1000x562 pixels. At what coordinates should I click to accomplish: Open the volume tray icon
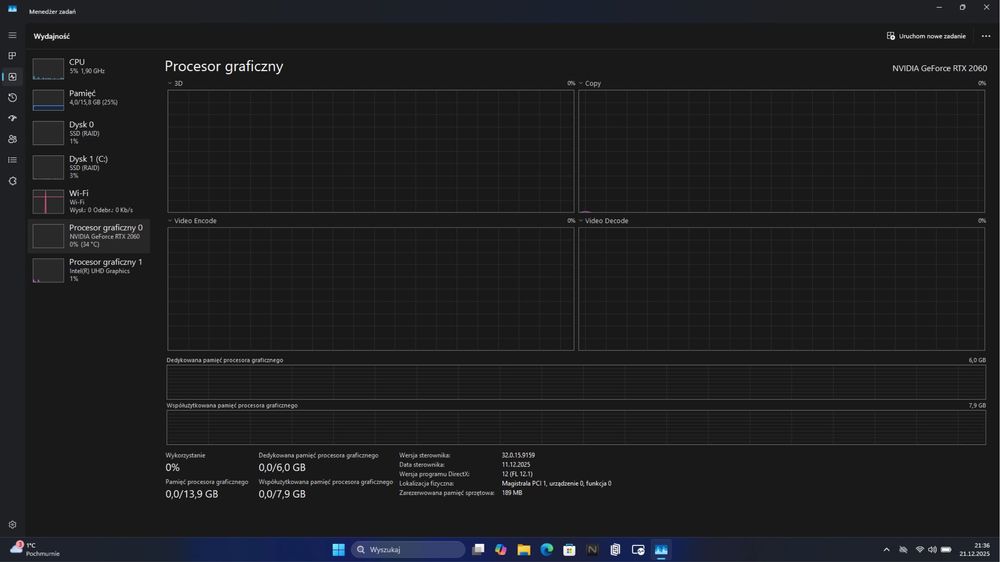932,549
